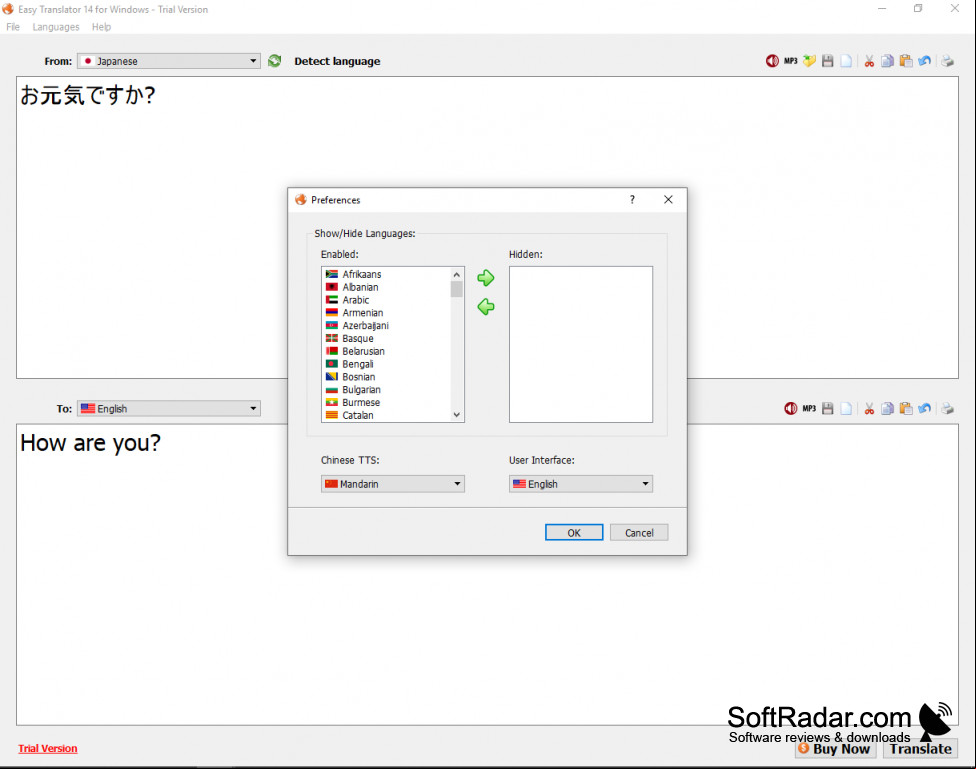Play speech audio for the translated text
Image resolution: width=976 pixels, height=769 pixels.
coord(791,408)
